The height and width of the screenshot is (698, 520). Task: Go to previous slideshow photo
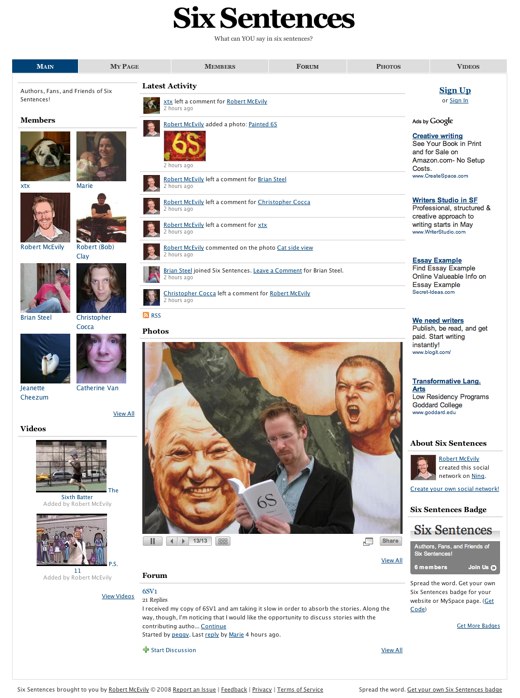tap(172, 541)
